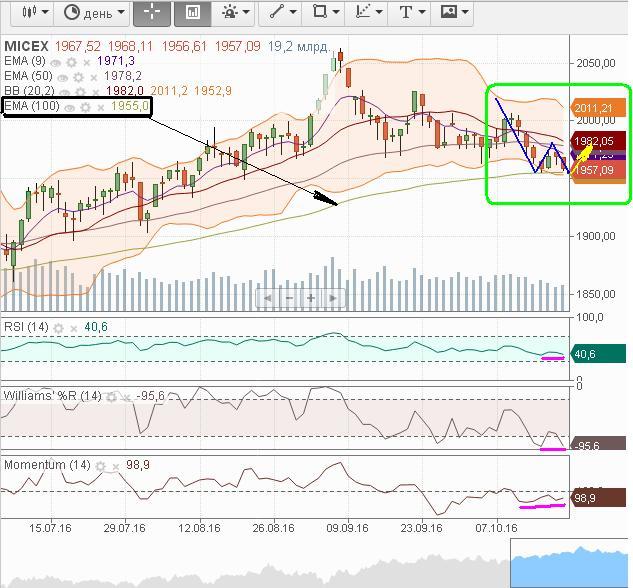Toggle the volume bars panel button
633x588 pixels.
click(x=193, y=13)
